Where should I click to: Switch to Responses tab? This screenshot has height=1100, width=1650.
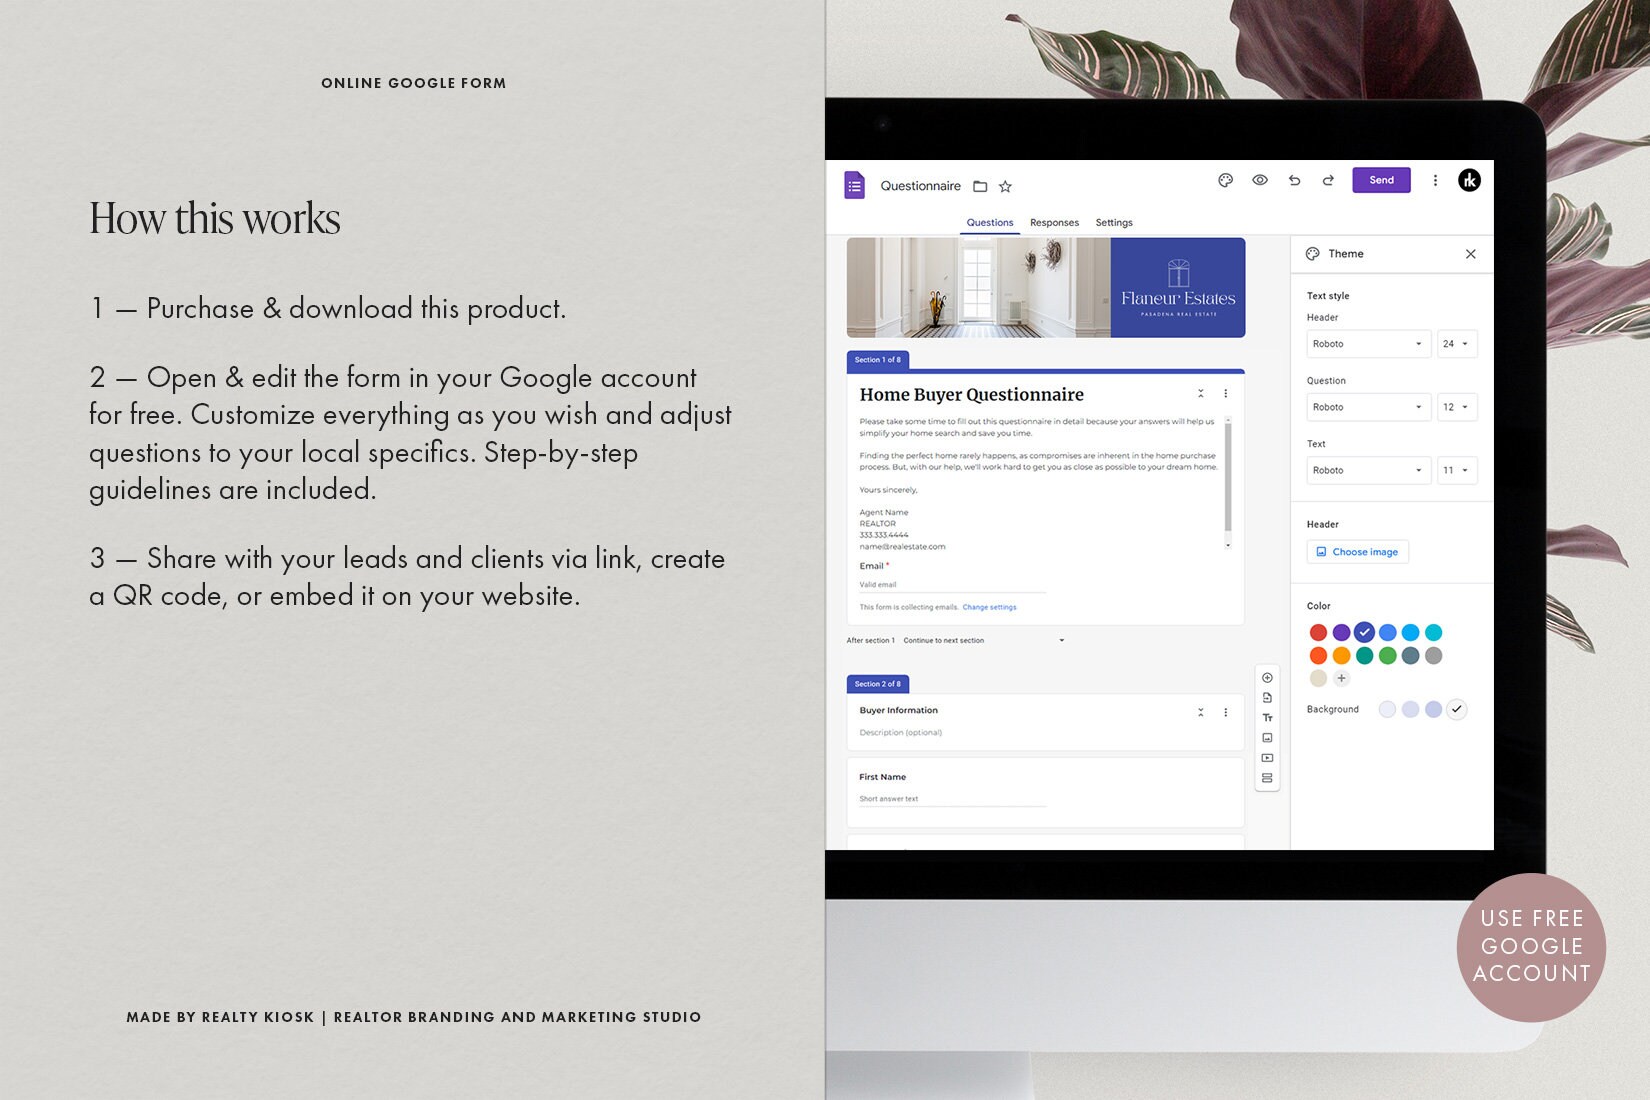pyautogui.click(x=1054, y=223)
